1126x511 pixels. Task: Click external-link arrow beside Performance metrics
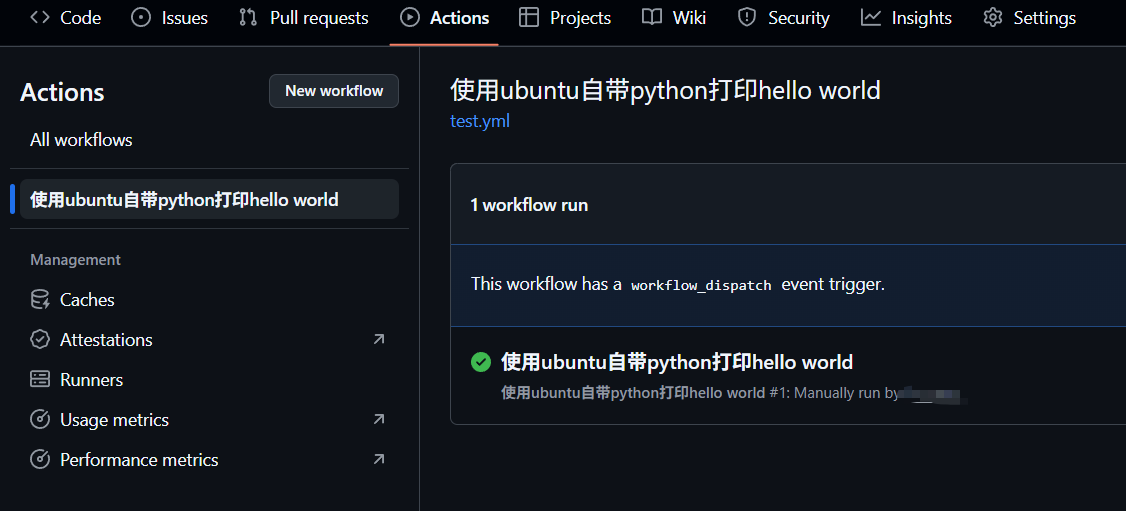pos(378,459)
